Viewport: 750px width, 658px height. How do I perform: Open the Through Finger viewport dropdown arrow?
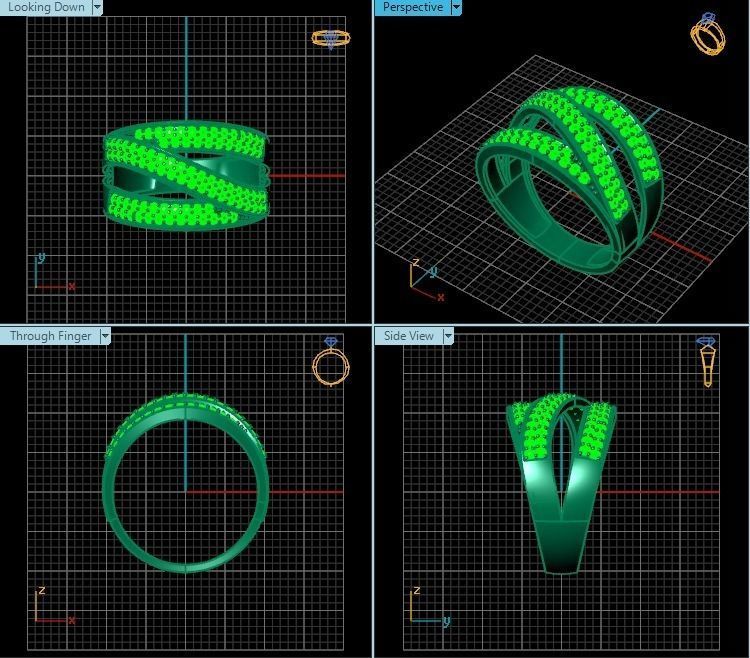coord(105,336)
